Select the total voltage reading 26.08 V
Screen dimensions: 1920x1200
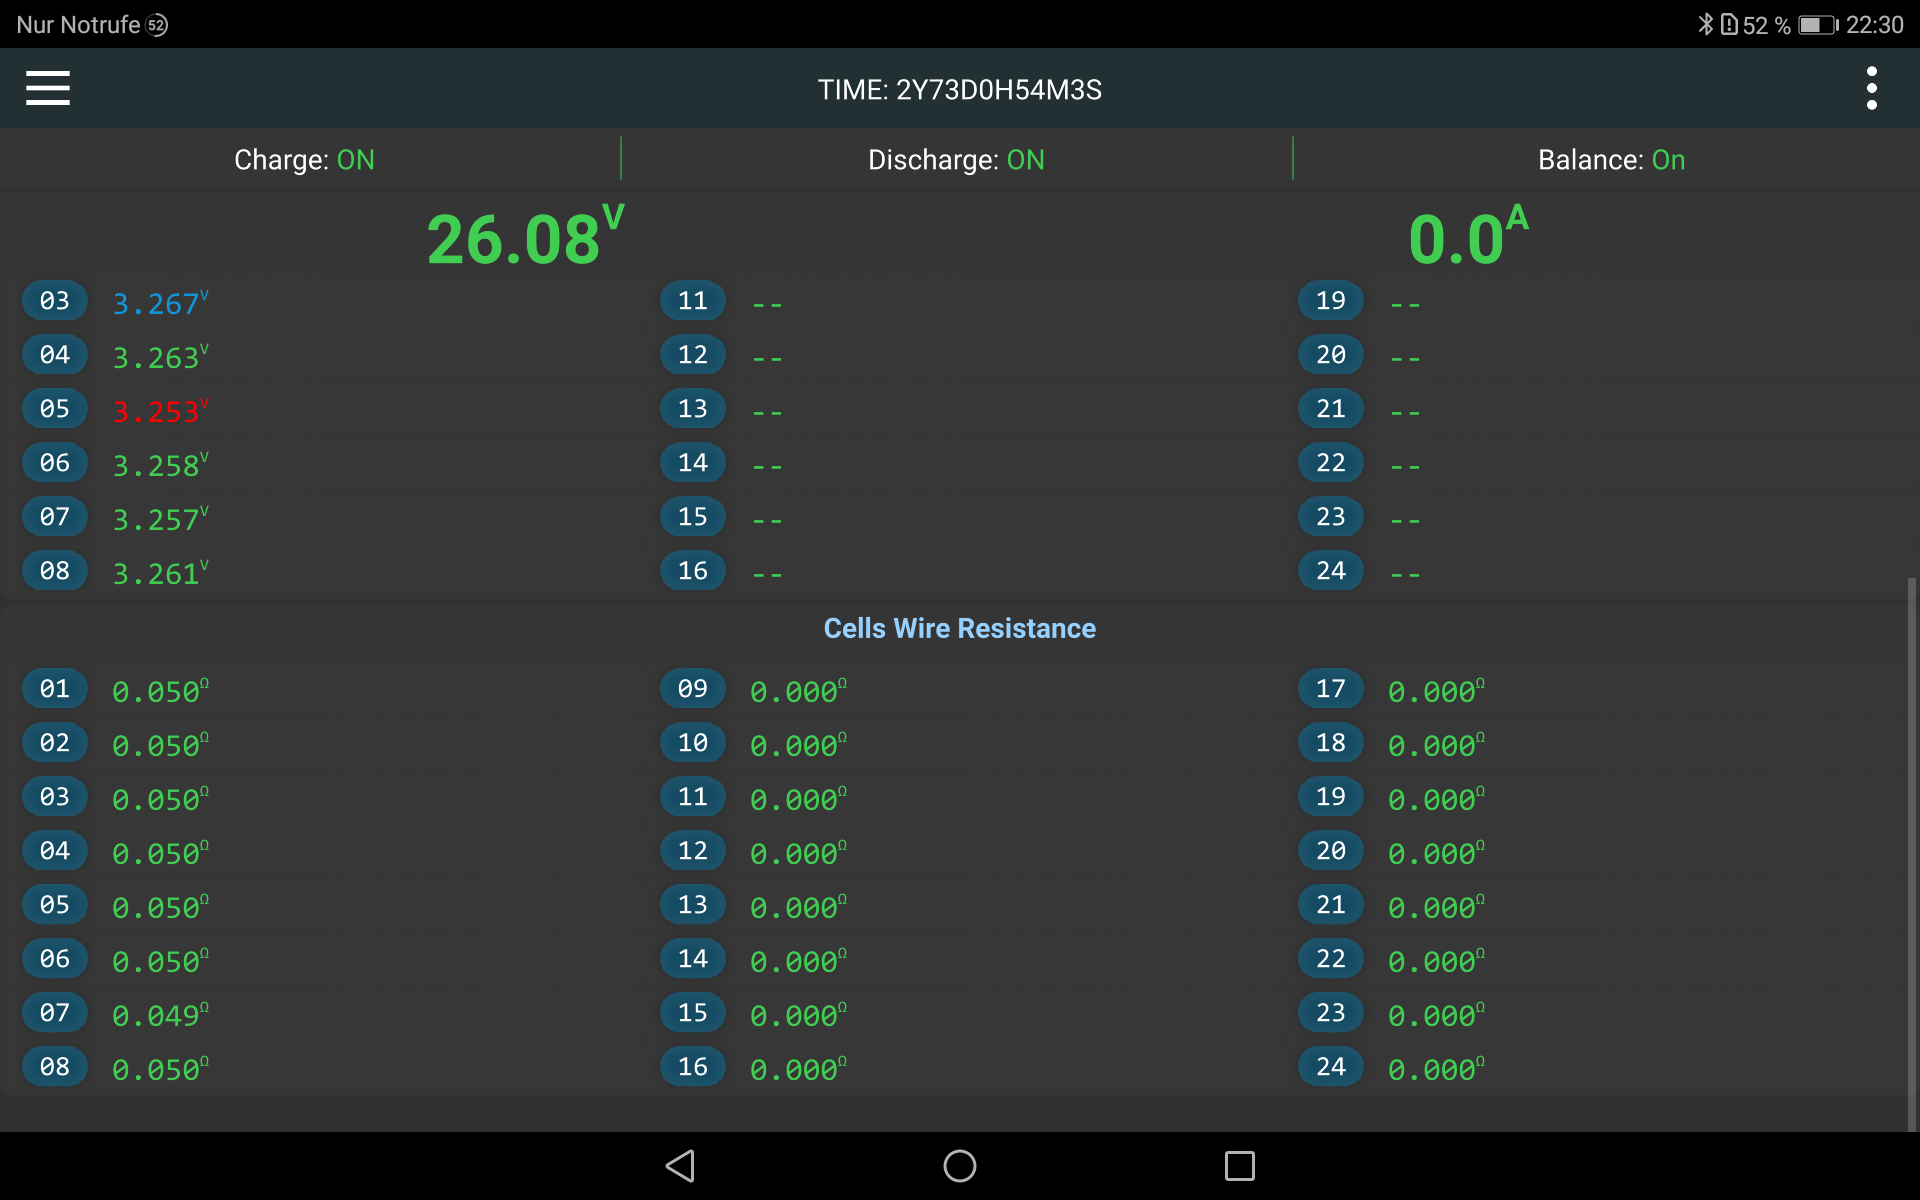pyautogui.click(x=526, y=236)
